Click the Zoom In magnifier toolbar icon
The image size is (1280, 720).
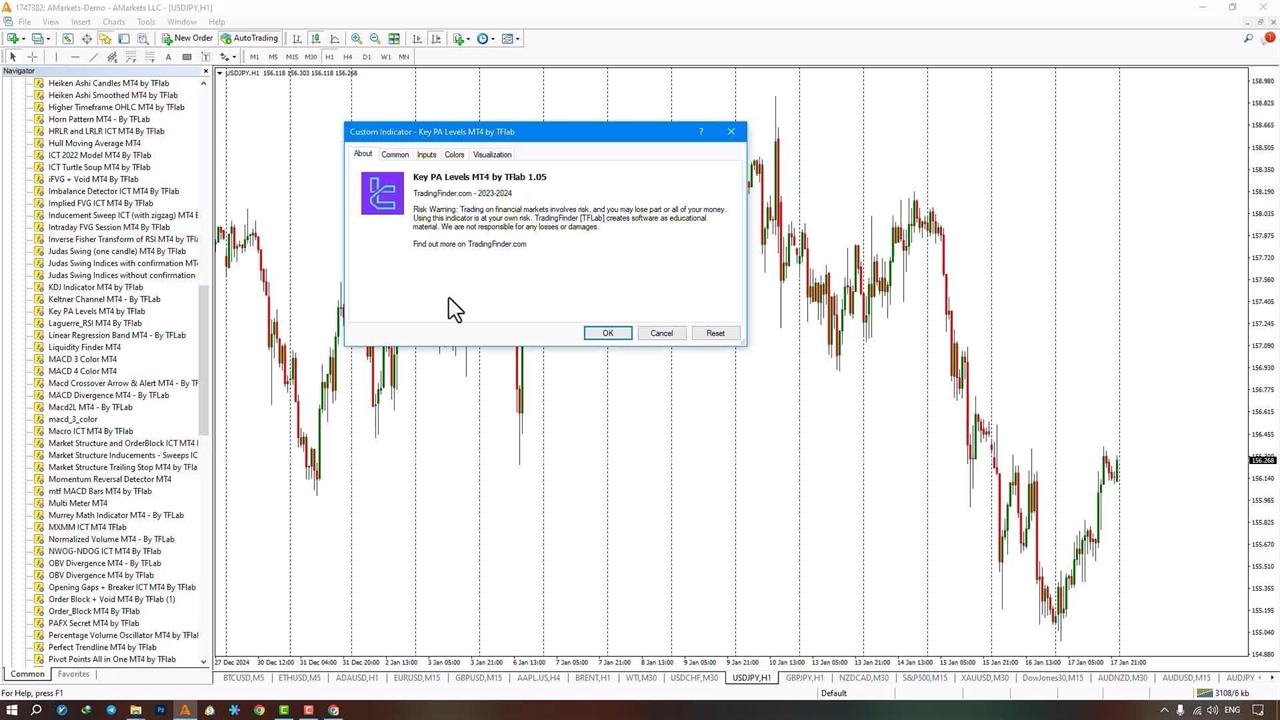[356, 39]
